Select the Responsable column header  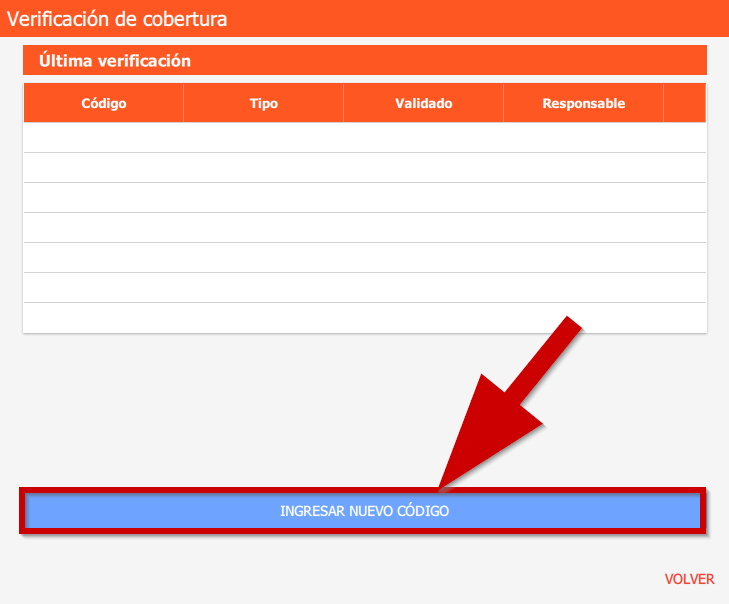click(x=583, y=103)
